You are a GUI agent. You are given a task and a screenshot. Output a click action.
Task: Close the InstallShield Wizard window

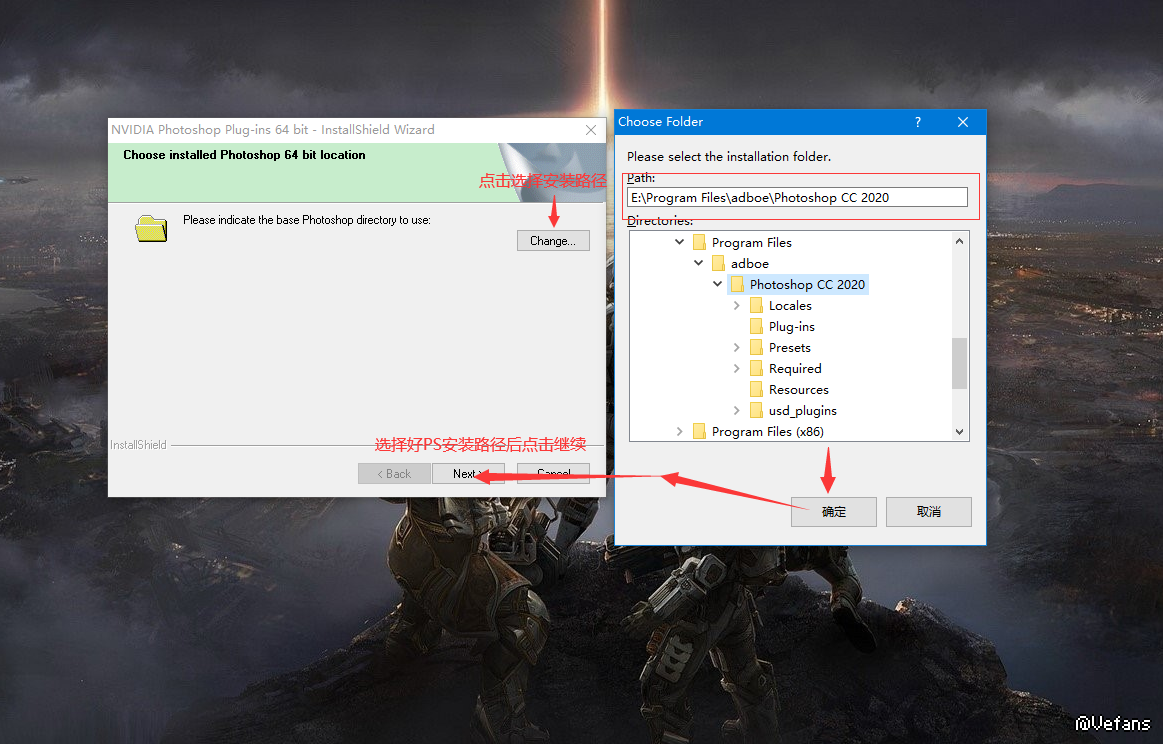(591, 130)
